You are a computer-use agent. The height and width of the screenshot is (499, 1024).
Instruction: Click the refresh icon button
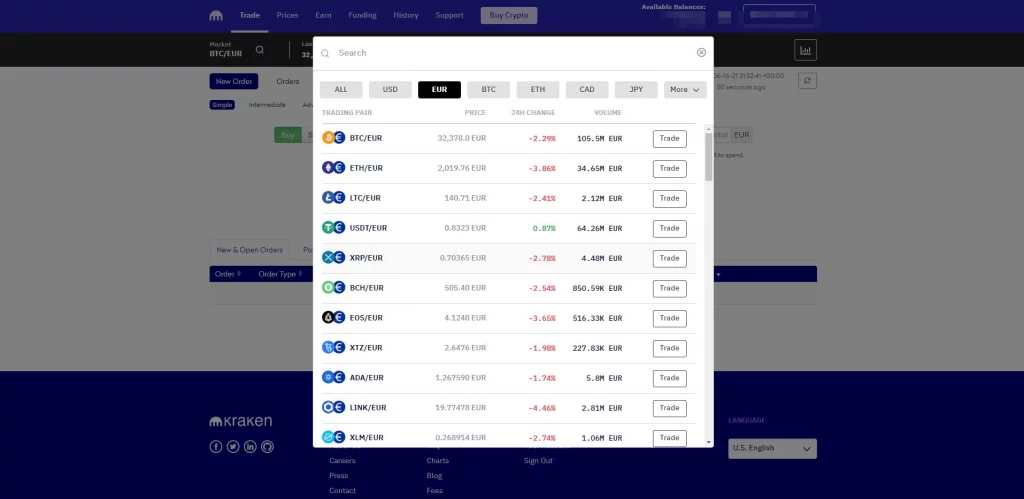pos(807,81)
